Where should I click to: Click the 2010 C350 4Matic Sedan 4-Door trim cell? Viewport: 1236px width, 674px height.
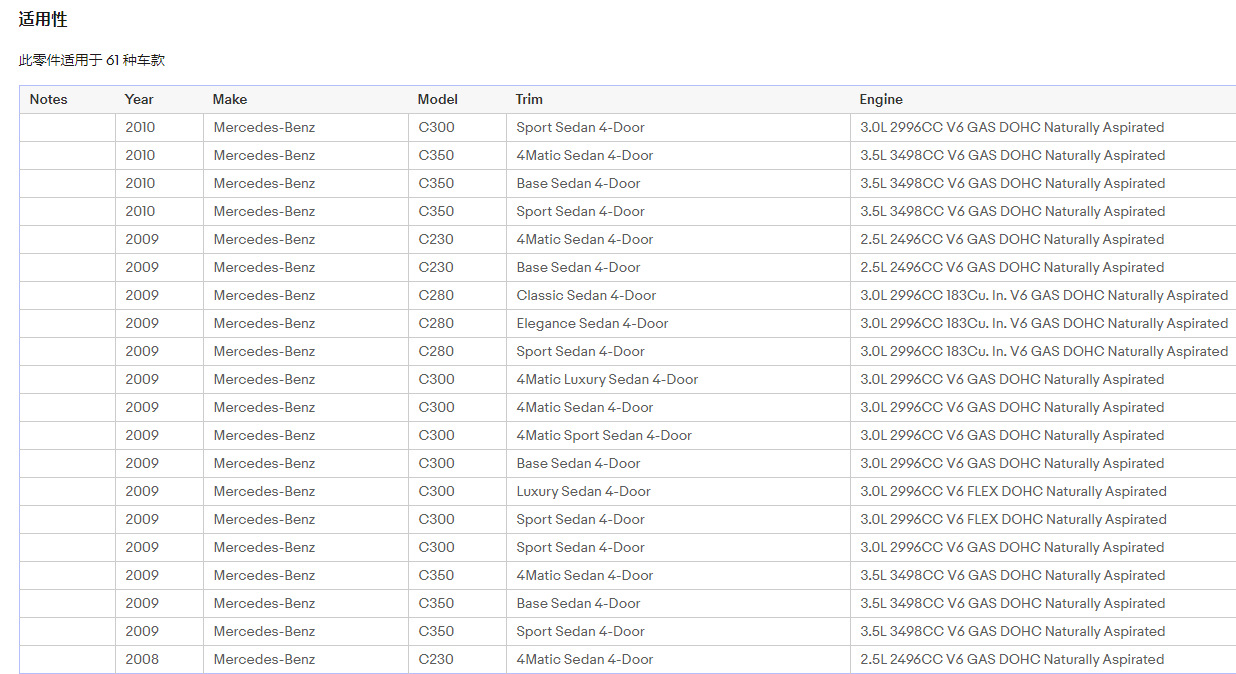(x=678, y=156)
